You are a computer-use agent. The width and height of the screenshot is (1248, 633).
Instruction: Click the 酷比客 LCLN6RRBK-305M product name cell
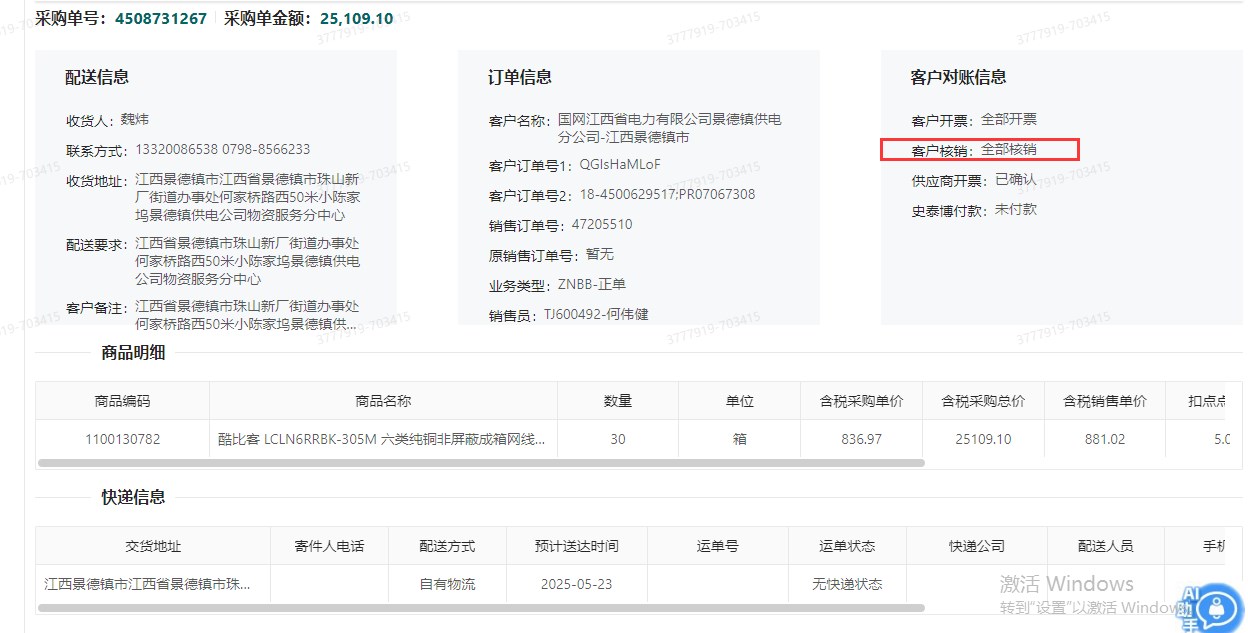pyautogui.click(x=383, y=439)
